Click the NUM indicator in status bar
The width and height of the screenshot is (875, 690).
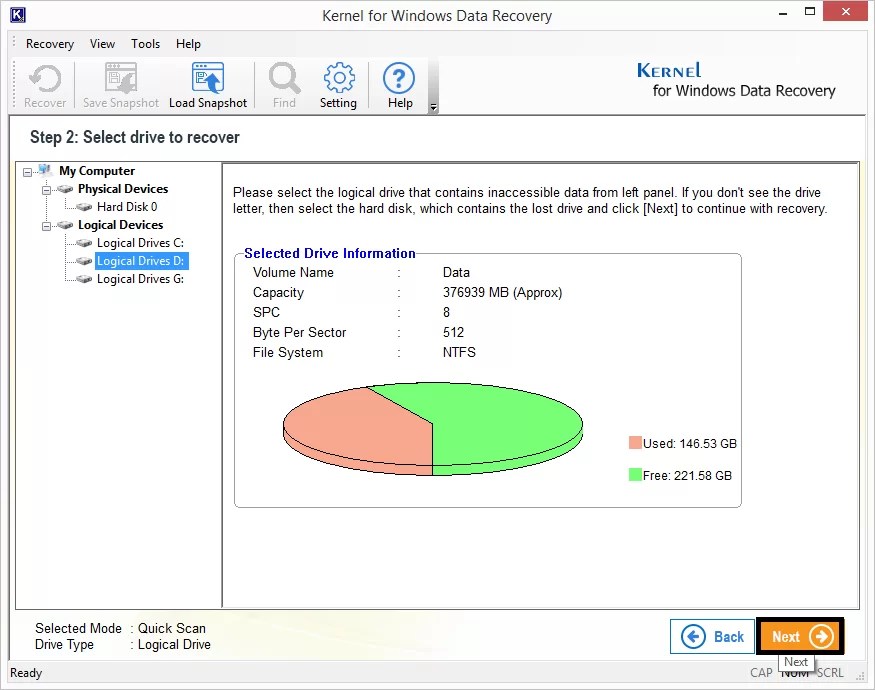(x=794, y=673)
